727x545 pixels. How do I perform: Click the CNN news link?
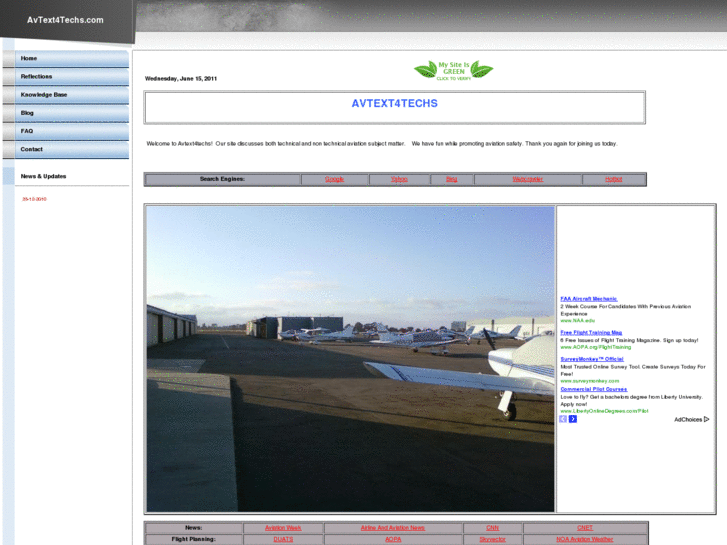pos(492,528)
